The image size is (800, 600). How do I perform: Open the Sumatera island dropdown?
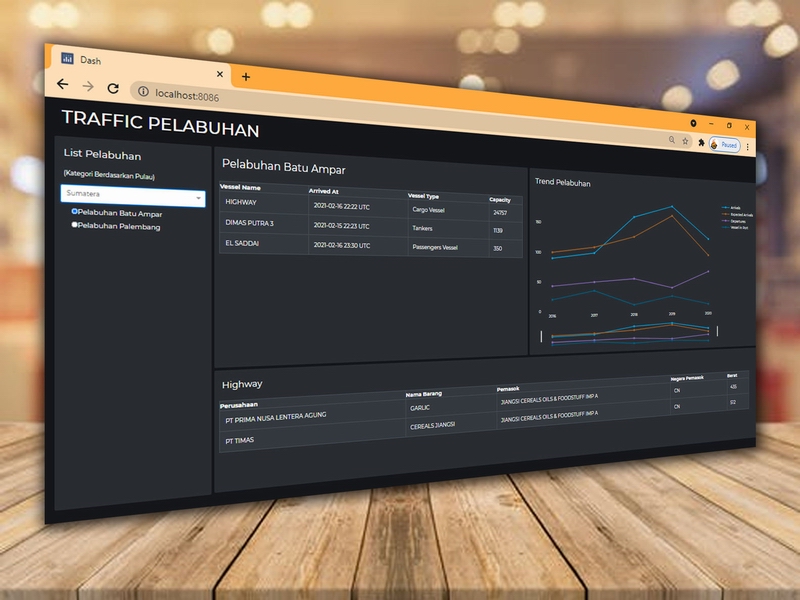pos(133,195)
